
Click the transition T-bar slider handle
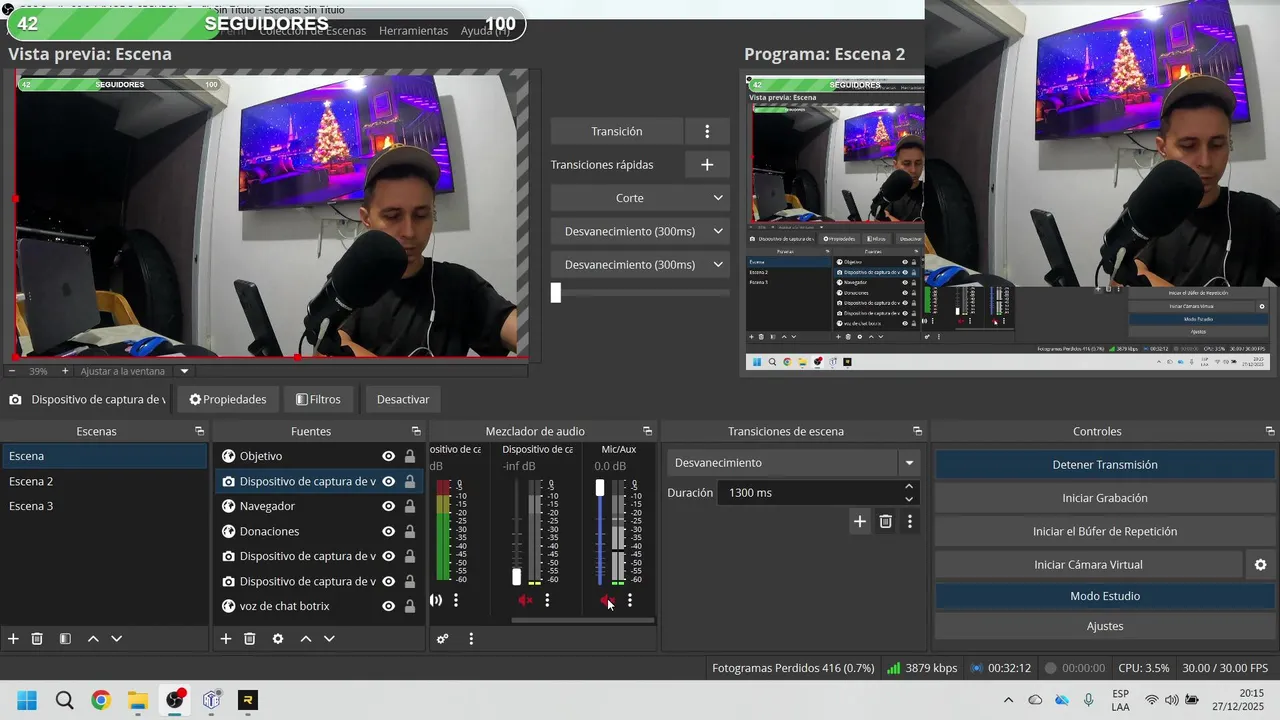556,292
